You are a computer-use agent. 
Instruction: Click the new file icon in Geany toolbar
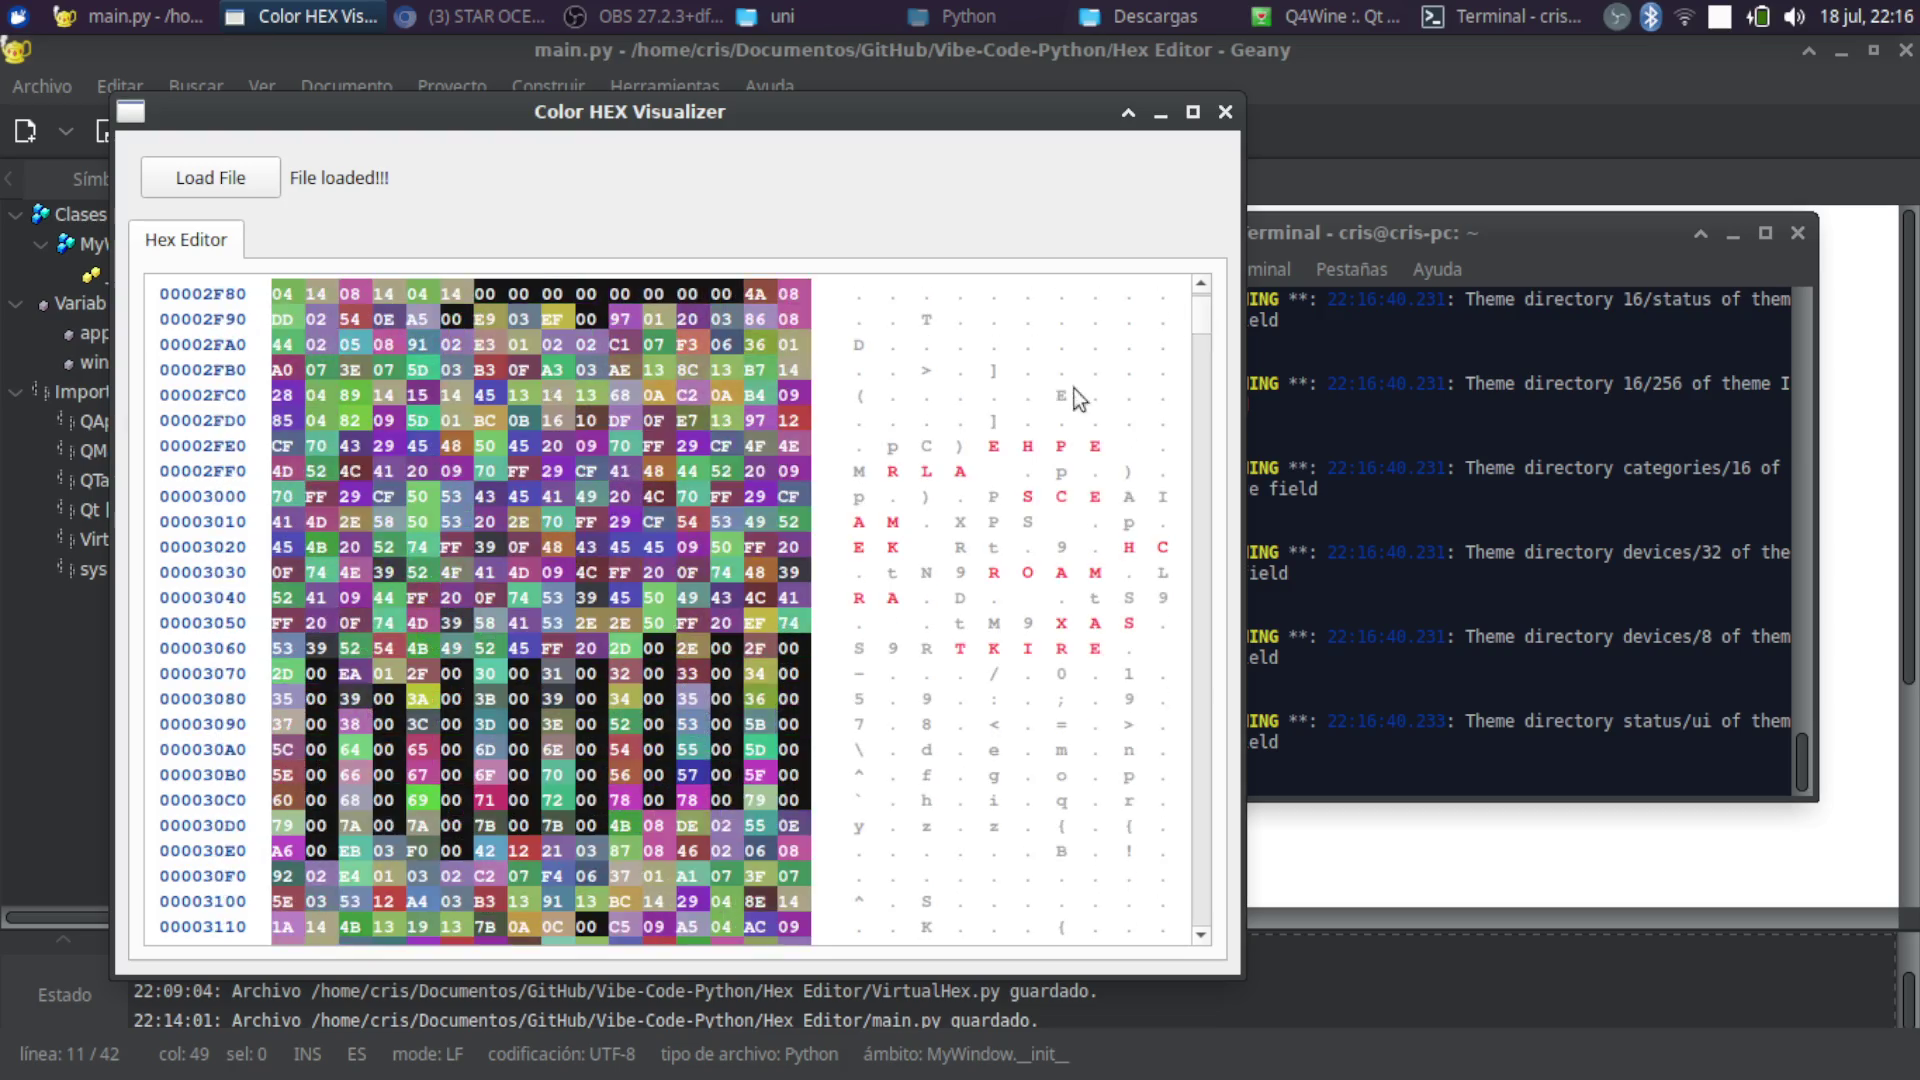(25, 131)
